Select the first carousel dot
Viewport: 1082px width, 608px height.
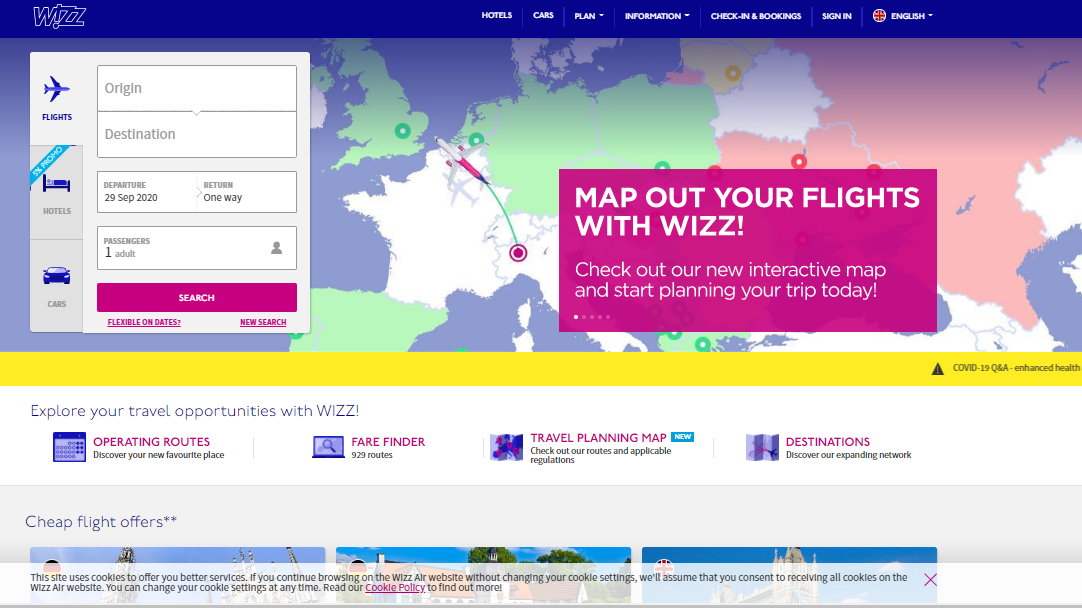coord(576,317)
